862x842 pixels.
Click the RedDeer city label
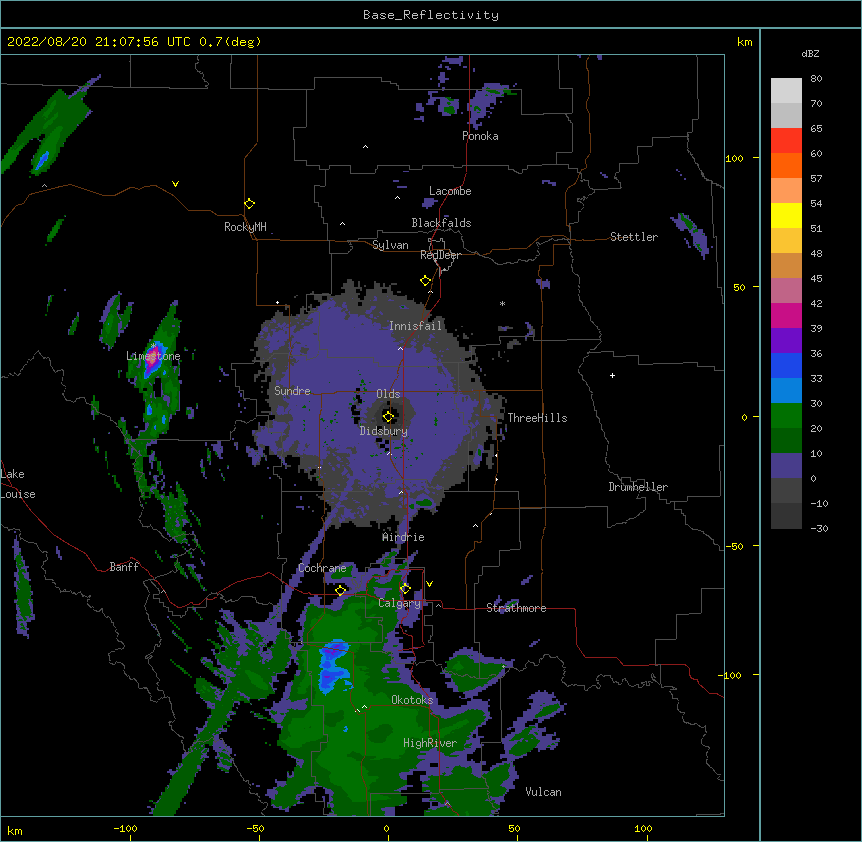pos(440,255)
